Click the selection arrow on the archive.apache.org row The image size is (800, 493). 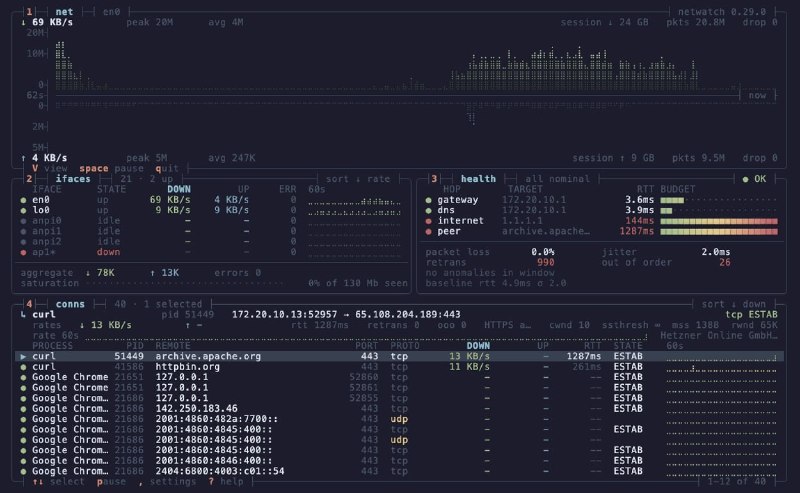[23, 356]
